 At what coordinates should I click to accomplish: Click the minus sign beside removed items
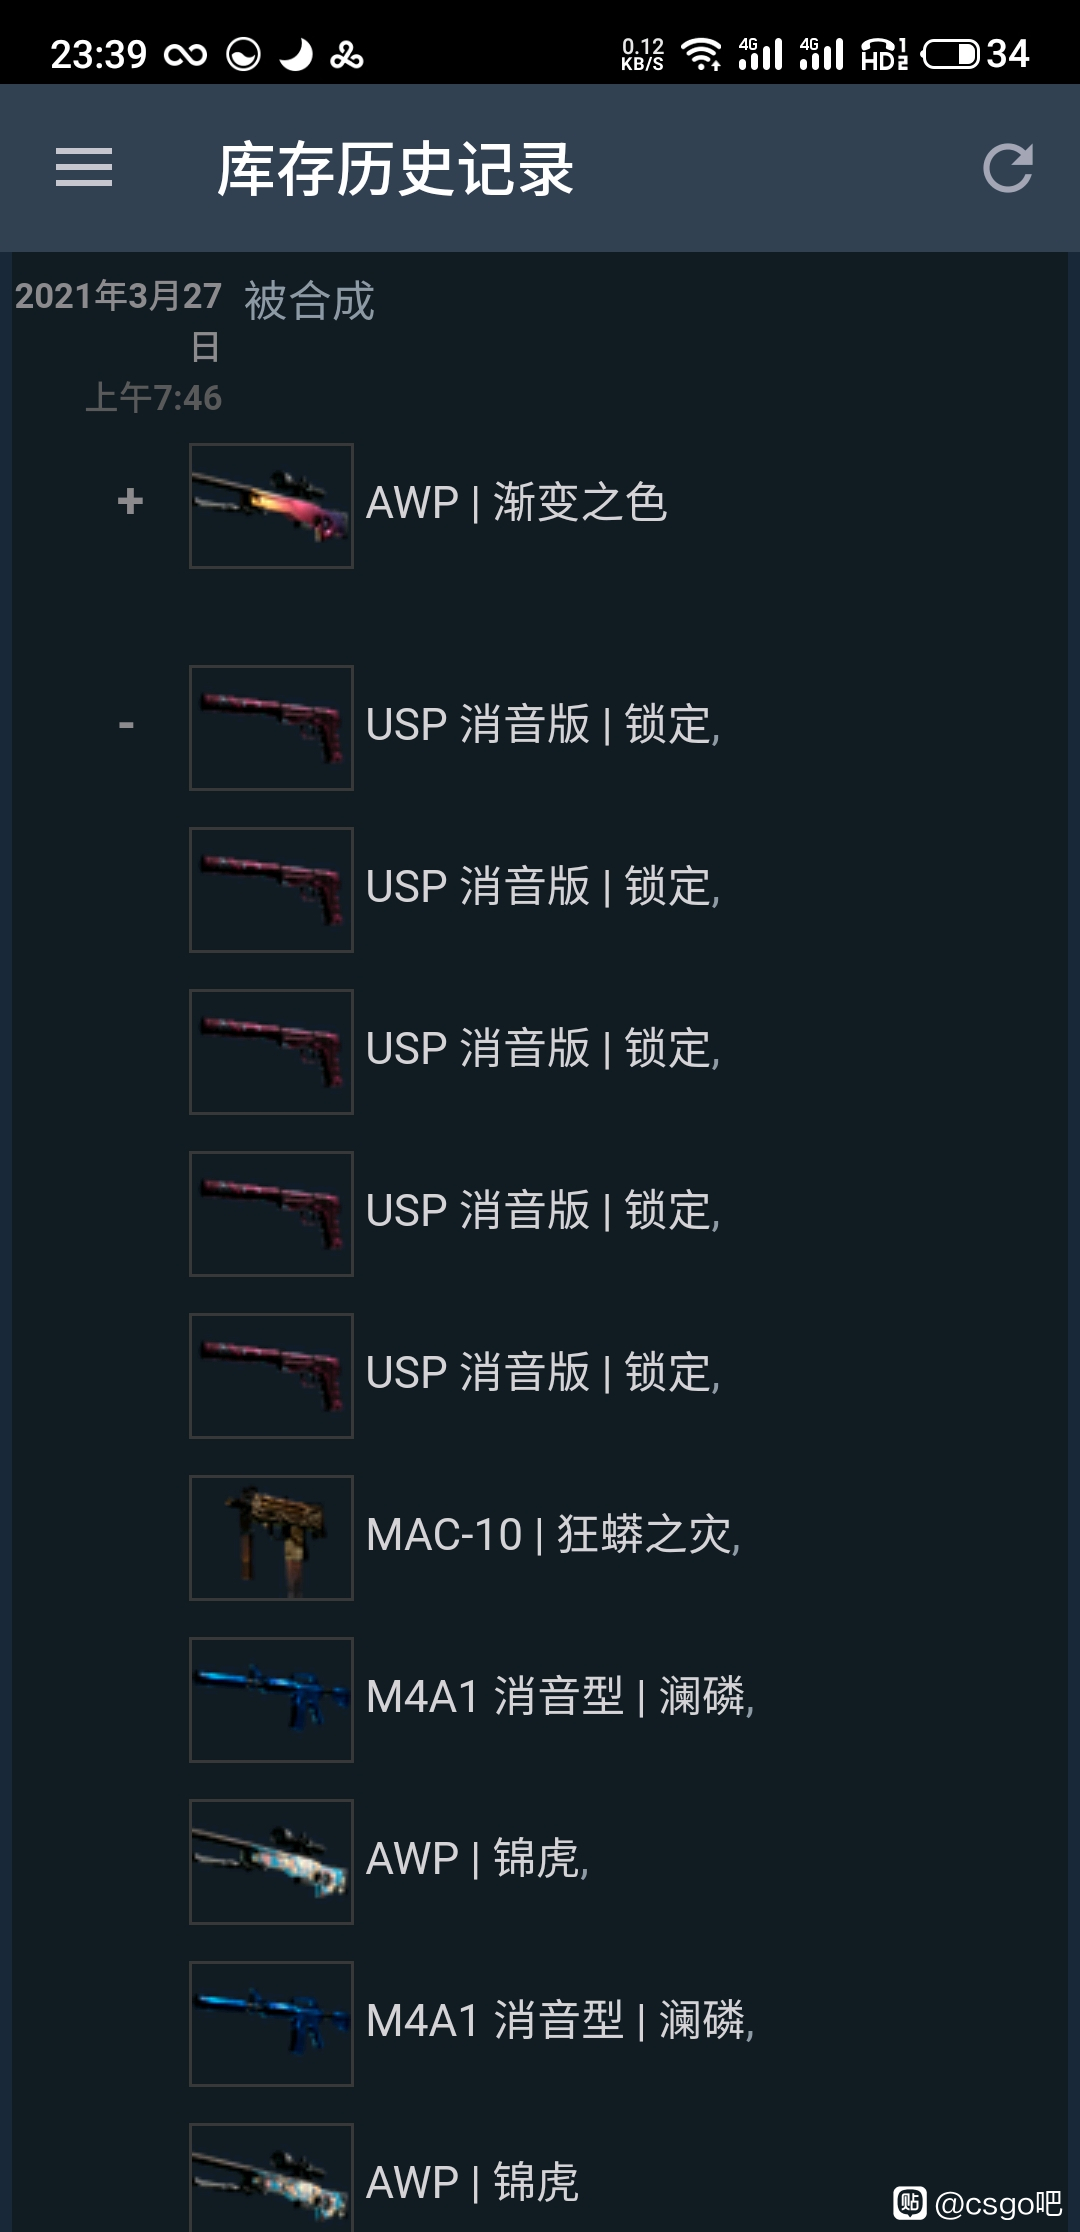[126, 724]
